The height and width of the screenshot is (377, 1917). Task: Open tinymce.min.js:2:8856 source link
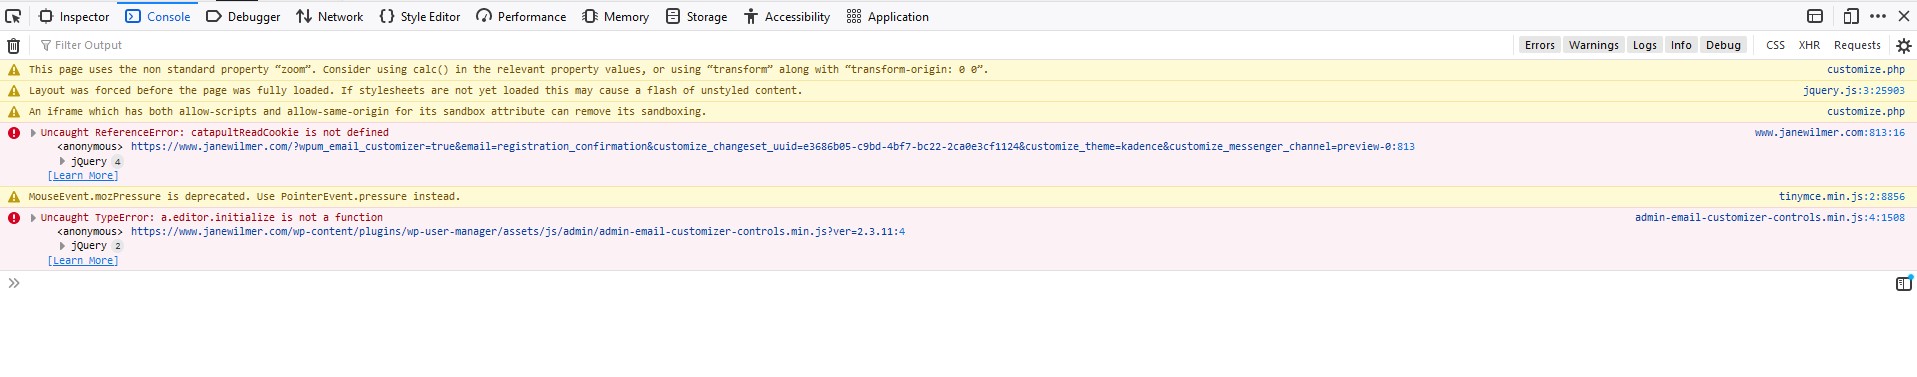tap(1841, 197)
